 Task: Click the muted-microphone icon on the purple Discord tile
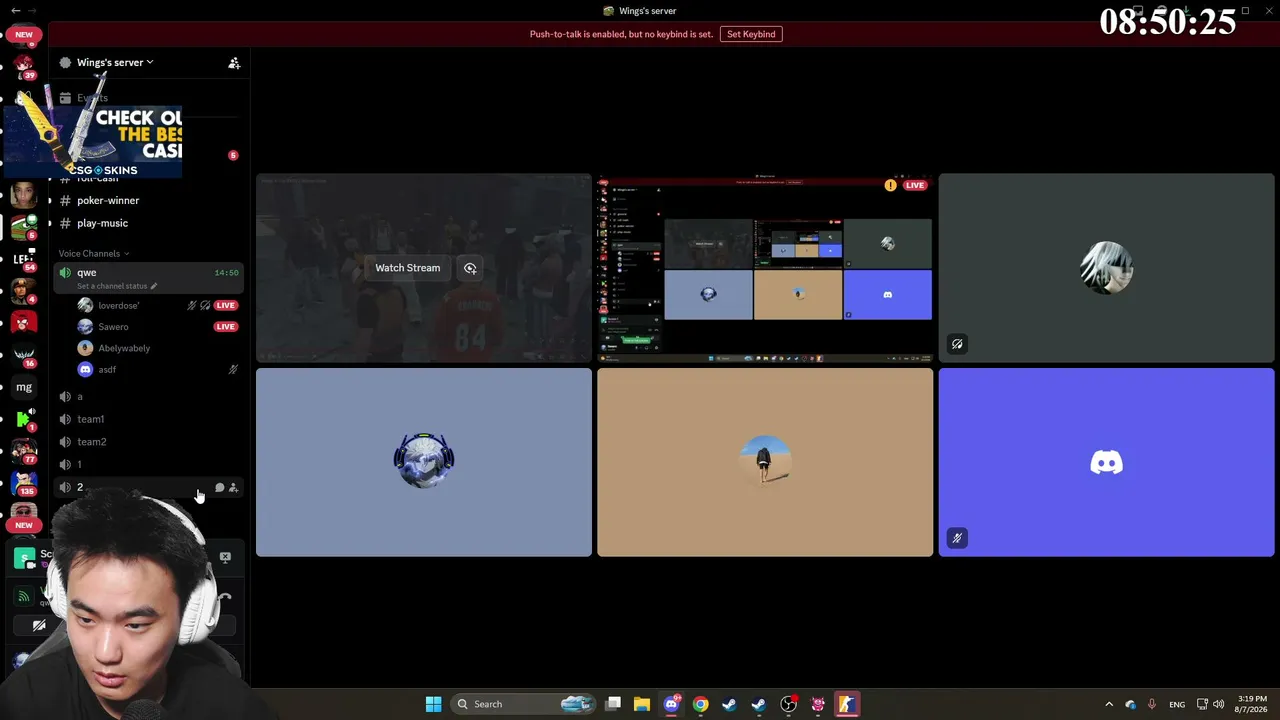957,538
